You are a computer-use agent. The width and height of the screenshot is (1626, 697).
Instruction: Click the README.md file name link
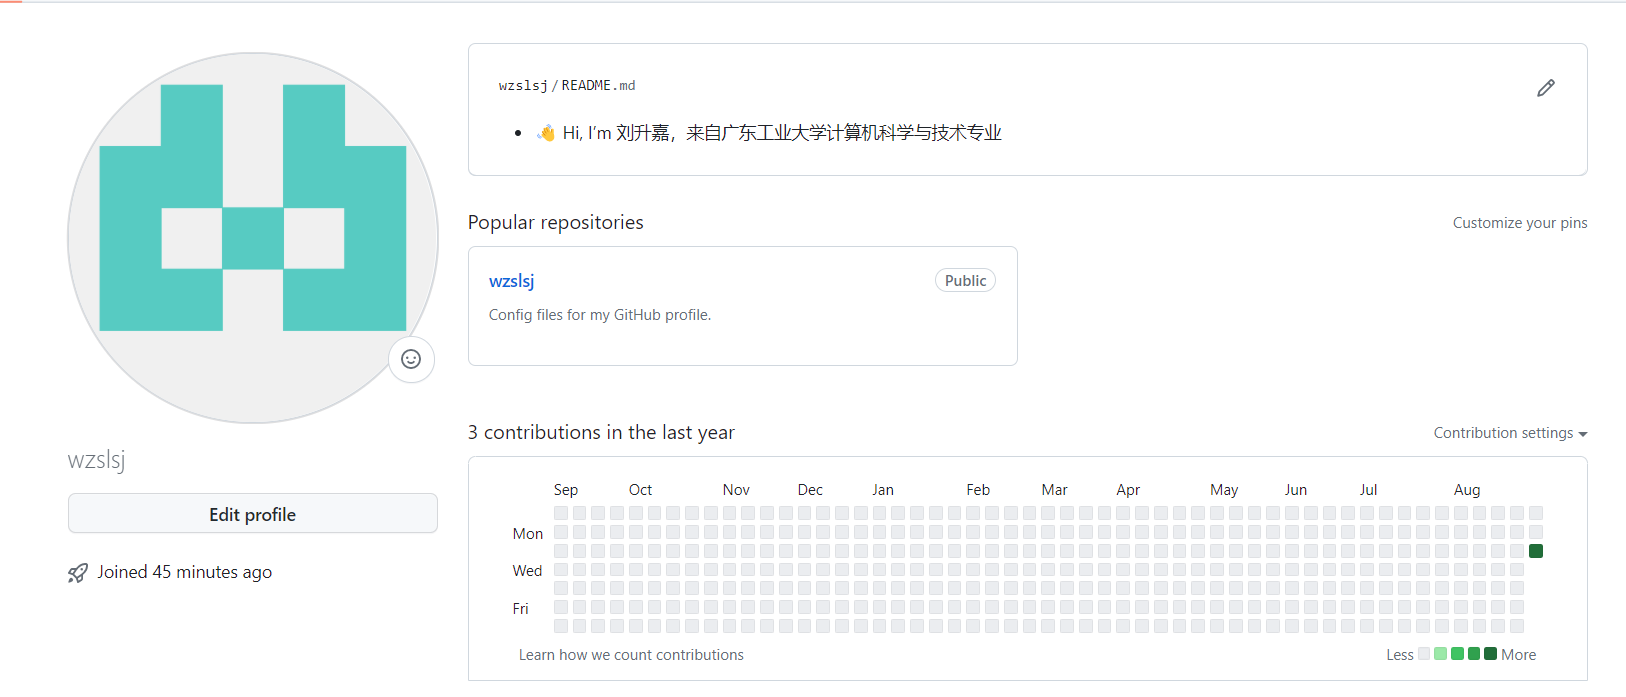click(x=598, y=86)
